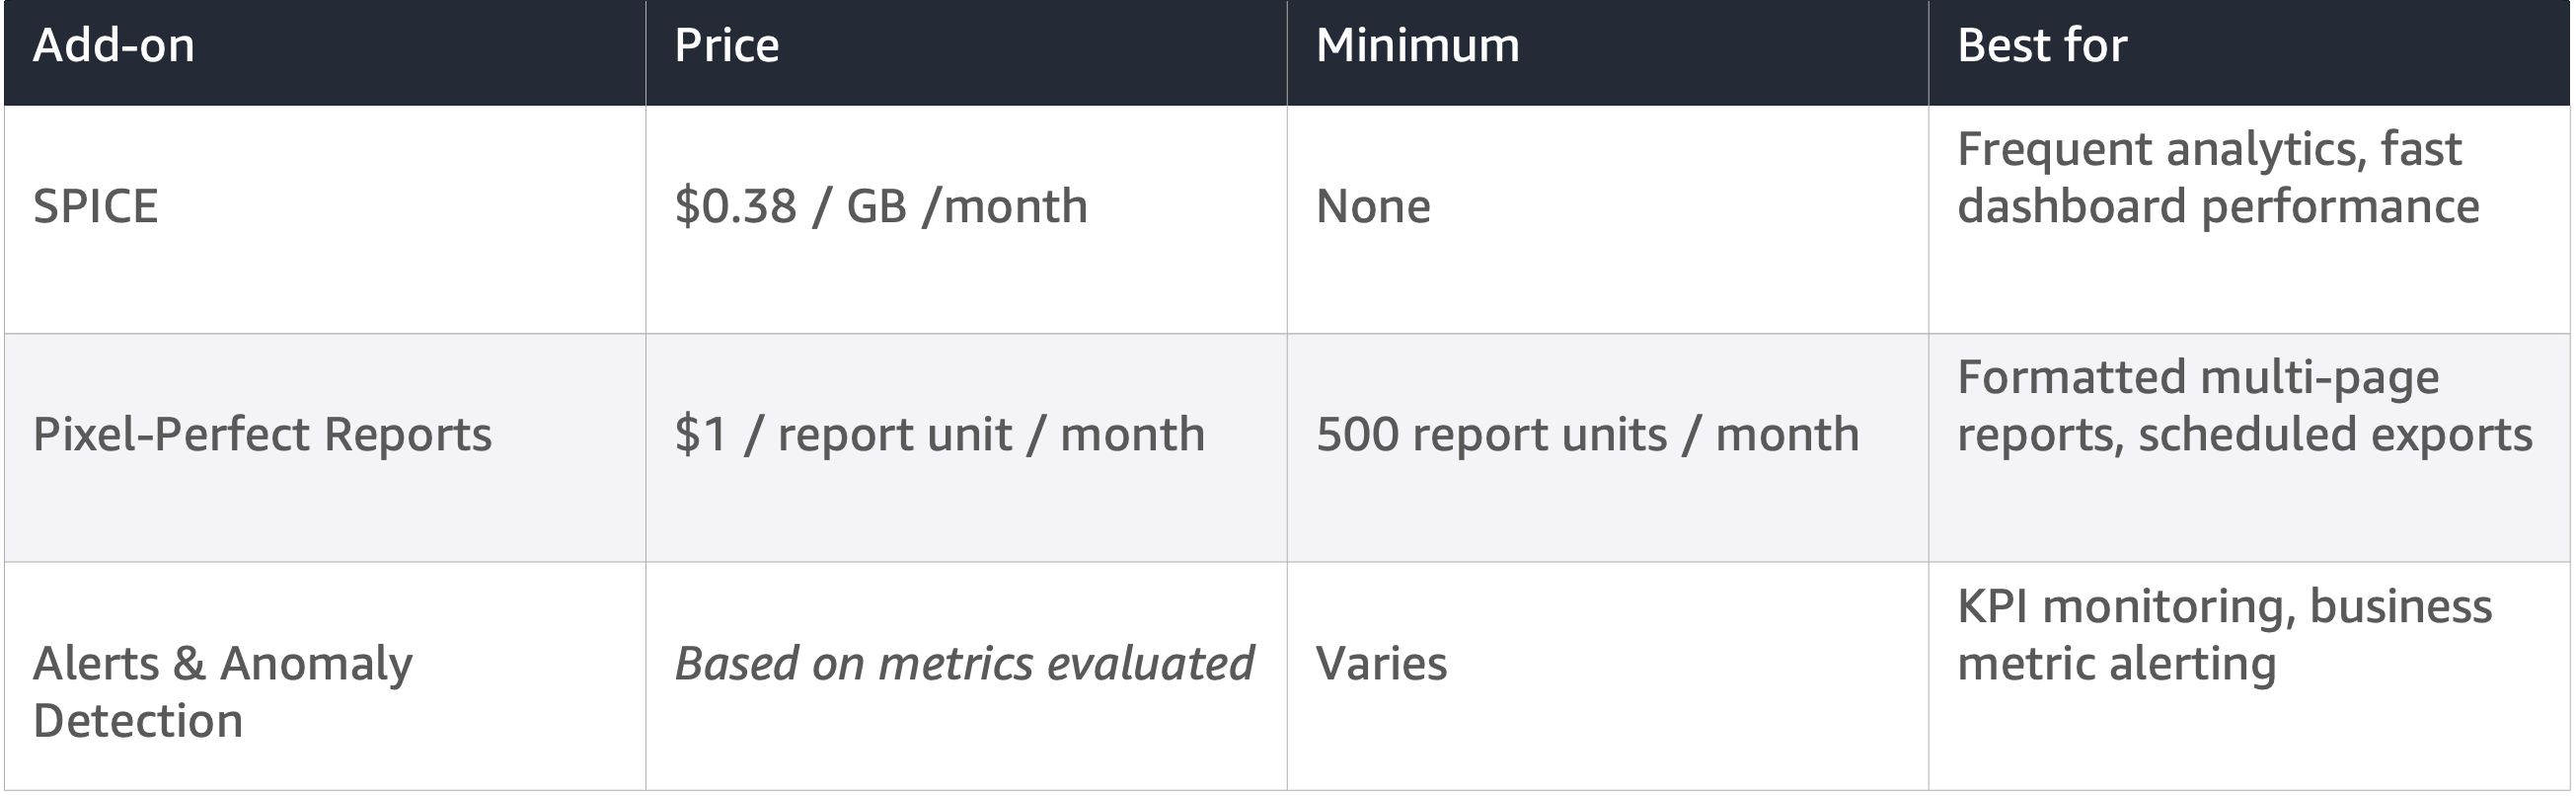Select Formatted multi-page reports, scheduled exports text
Viewport: 2576px width, 796px height.
coord(2244,406)
